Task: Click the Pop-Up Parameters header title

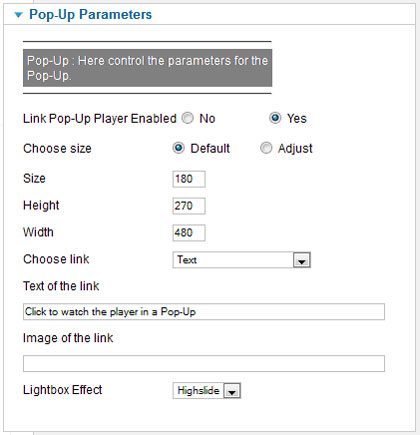Action: tap(90, 15)
